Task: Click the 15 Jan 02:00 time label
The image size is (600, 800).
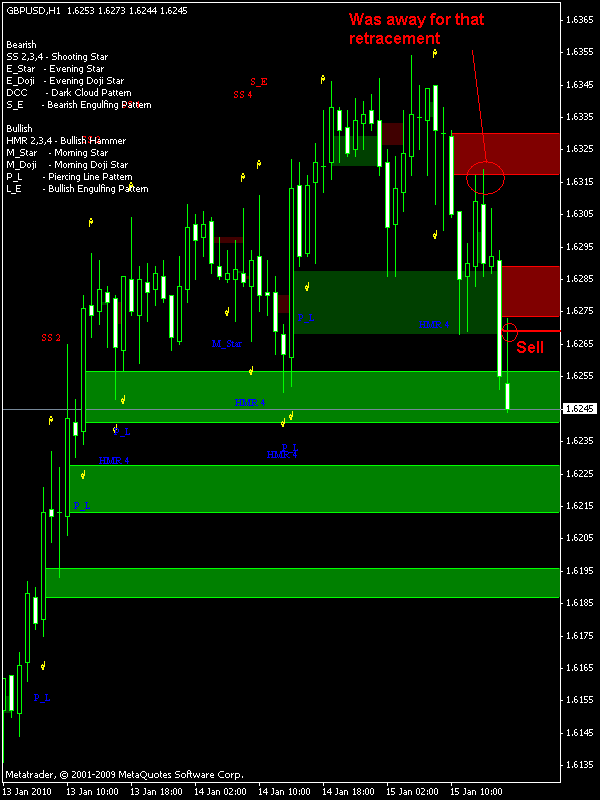Action: [413, 791]
